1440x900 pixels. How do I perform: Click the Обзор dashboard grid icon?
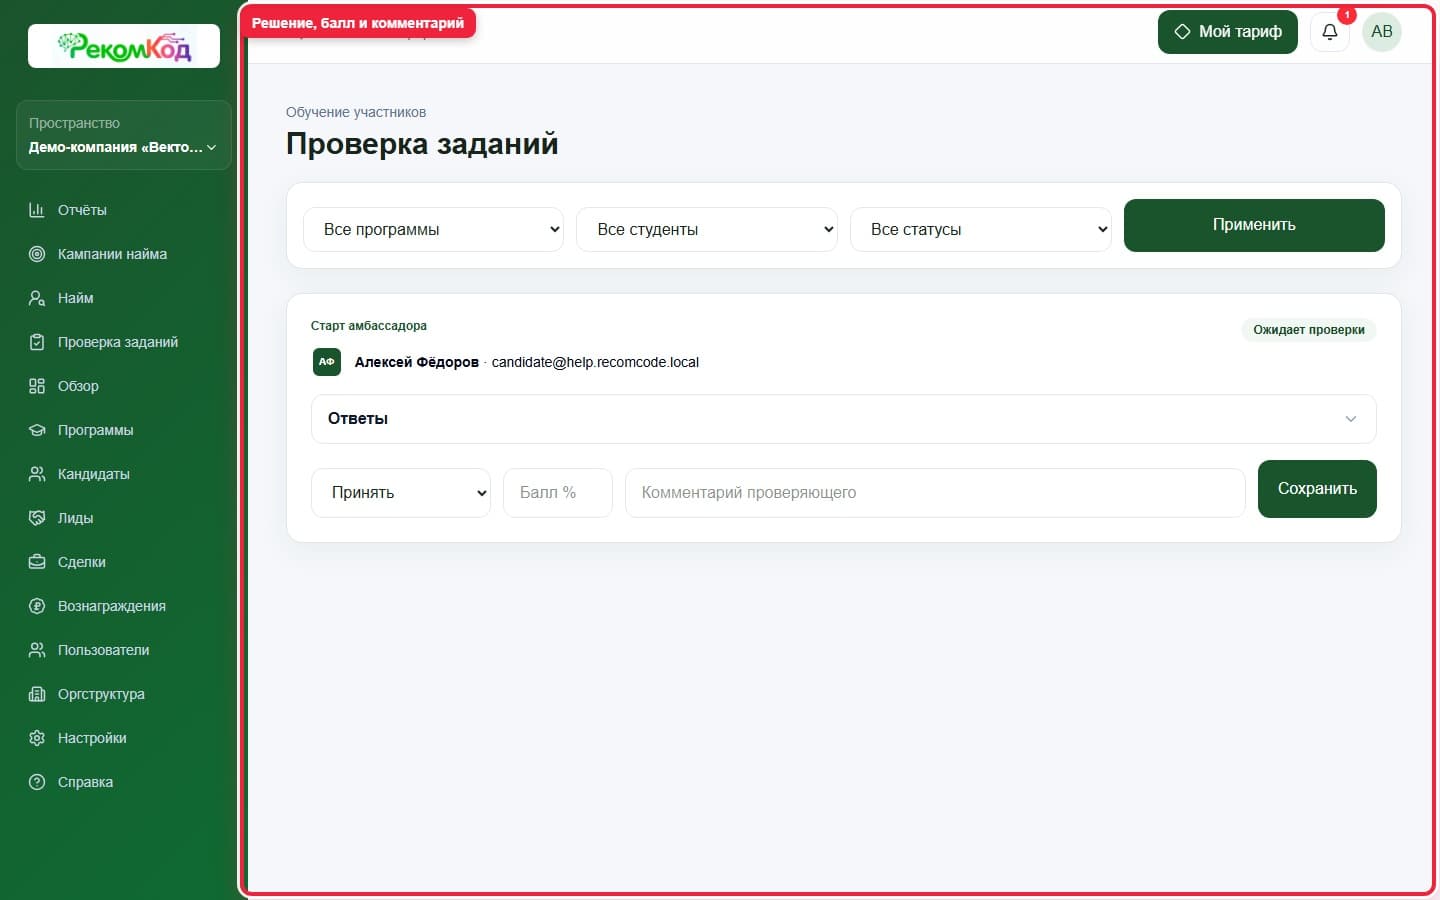pos(37,386)
